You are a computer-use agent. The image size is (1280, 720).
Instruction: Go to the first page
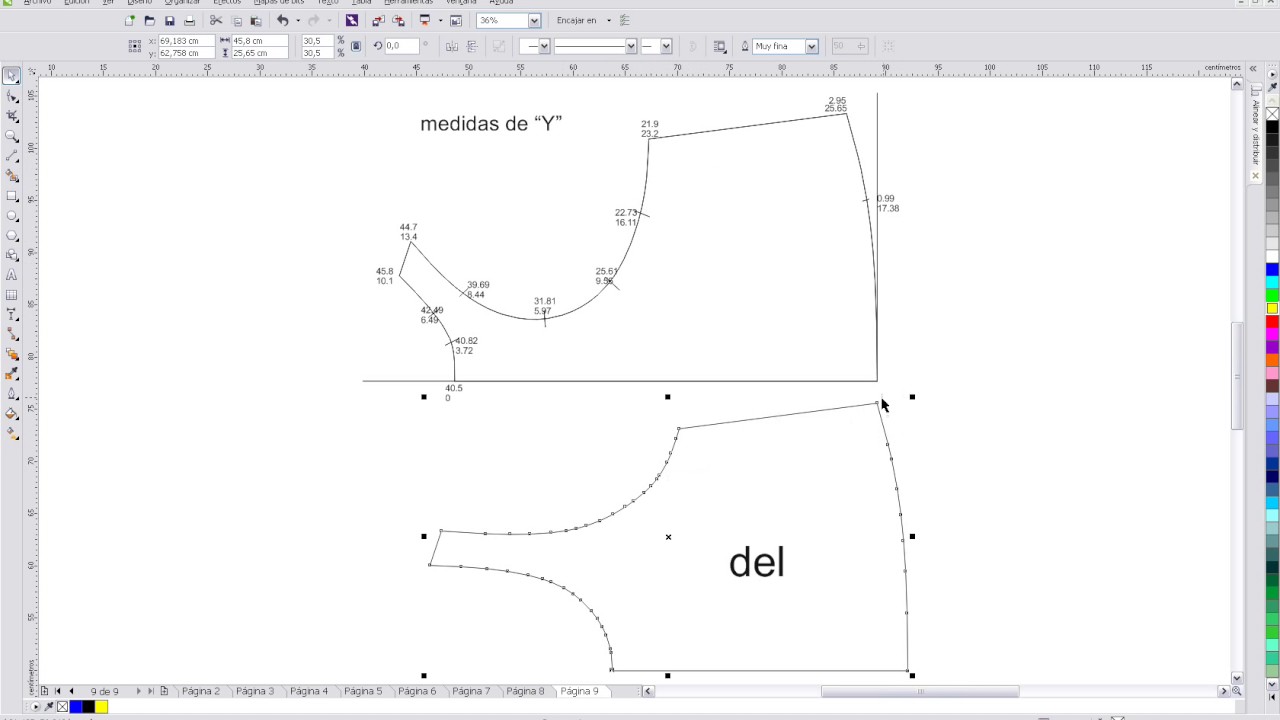(x=57, y=691)
